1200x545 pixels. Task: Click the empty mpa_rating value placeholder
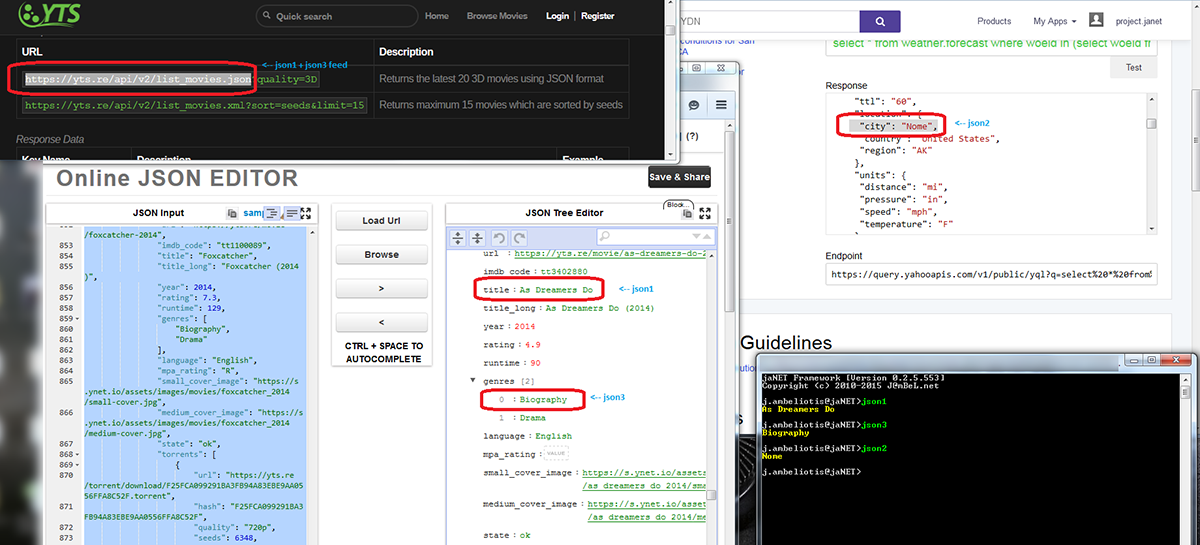(x=555, y=453)
